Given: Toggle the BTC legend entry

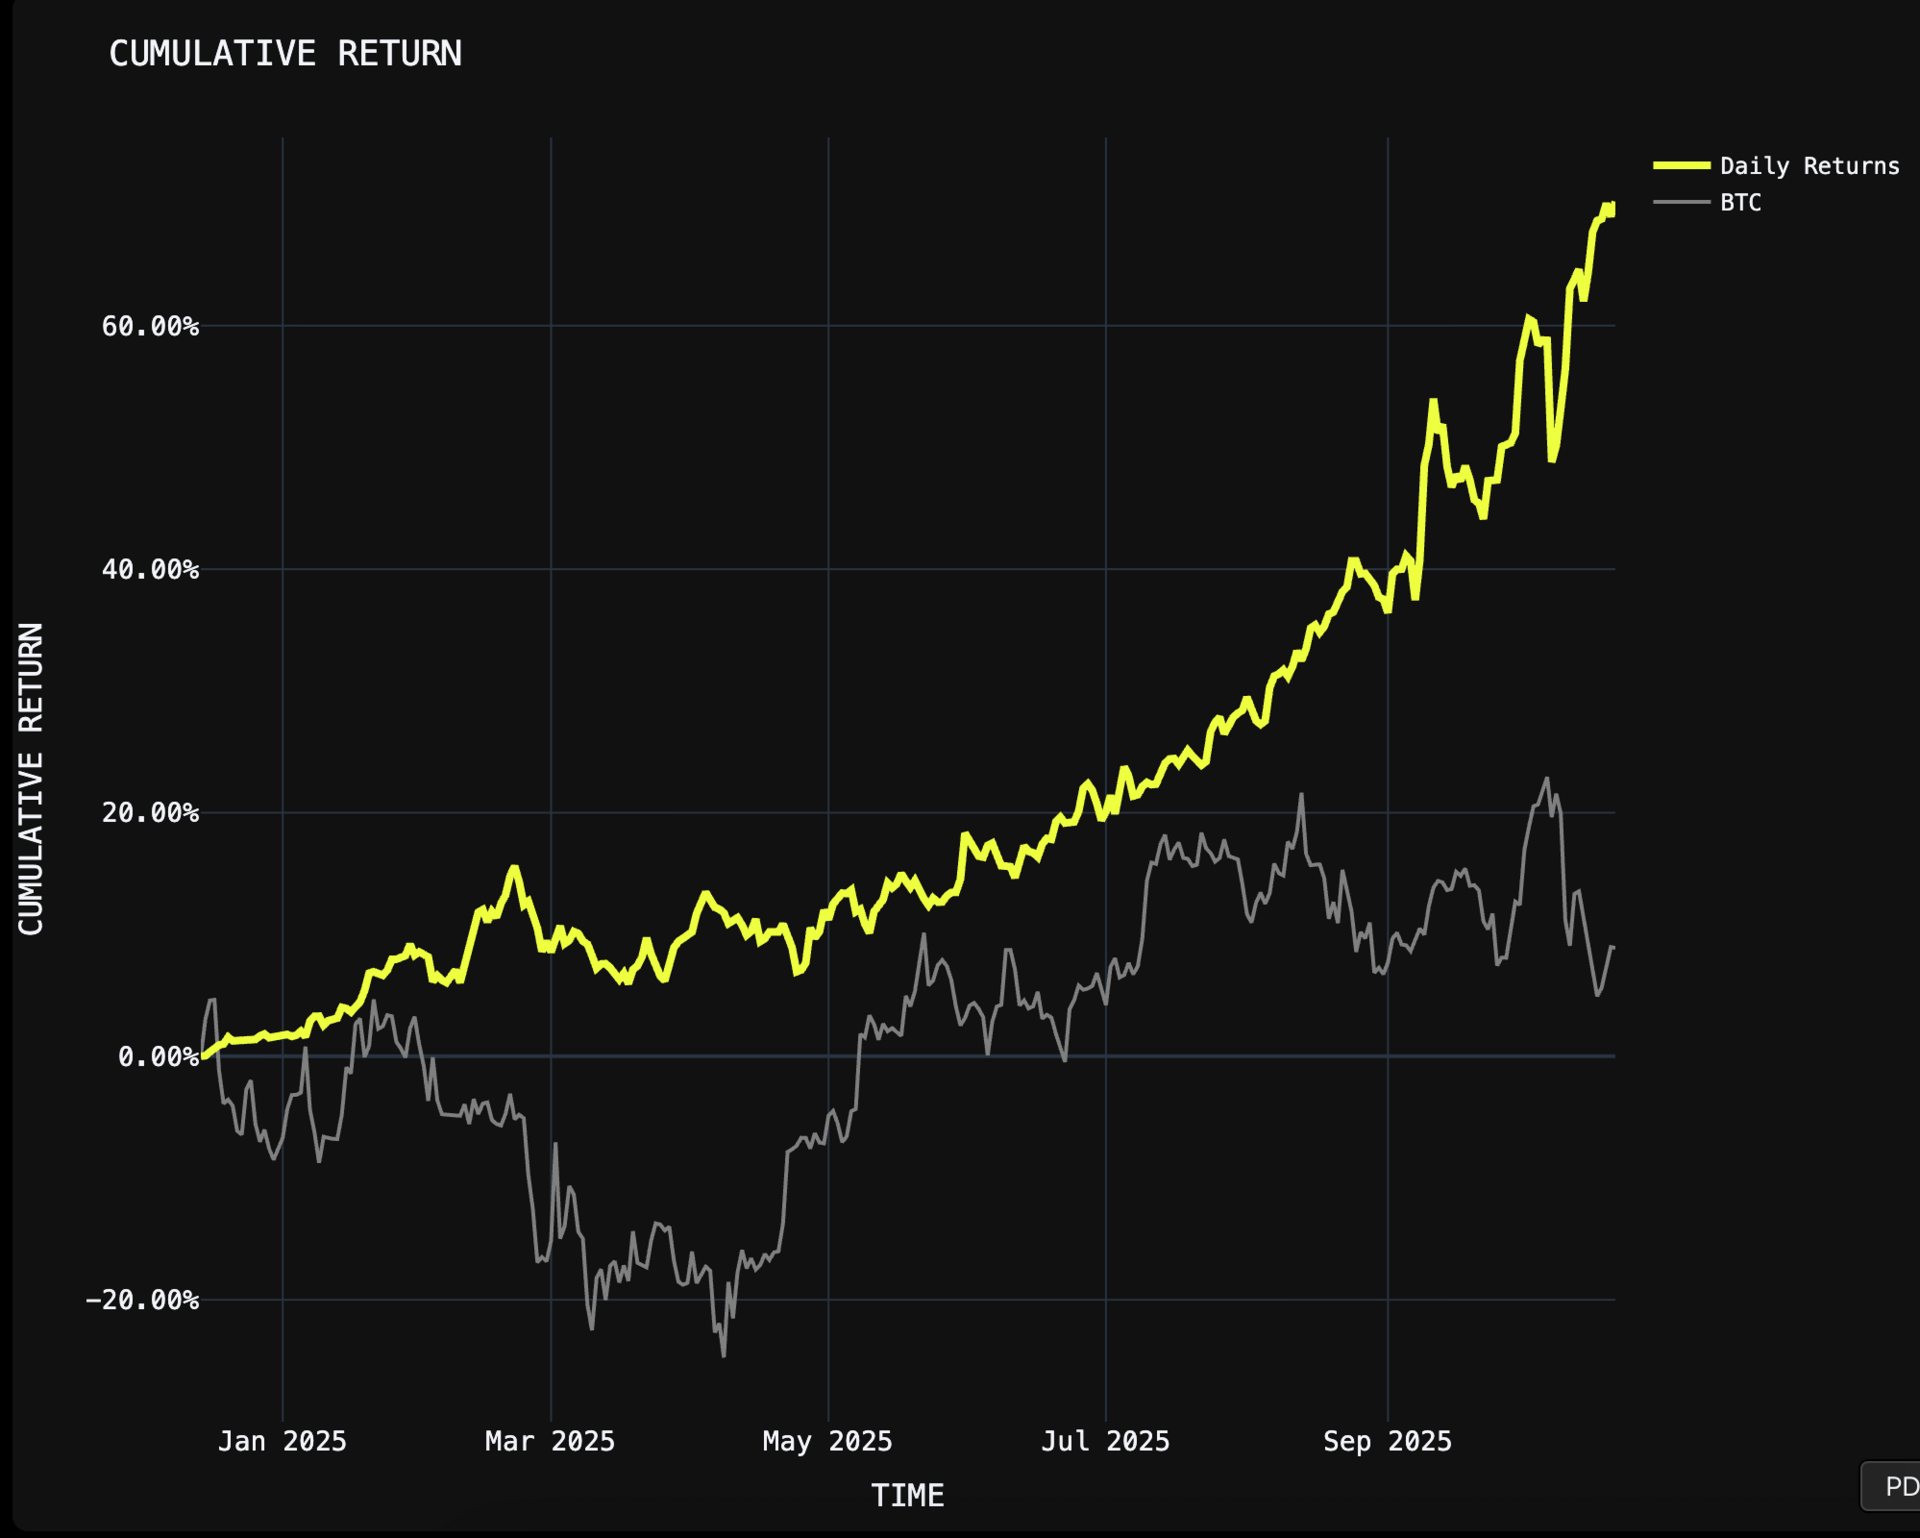Looking at the screenshot, I should (1740, 203).
